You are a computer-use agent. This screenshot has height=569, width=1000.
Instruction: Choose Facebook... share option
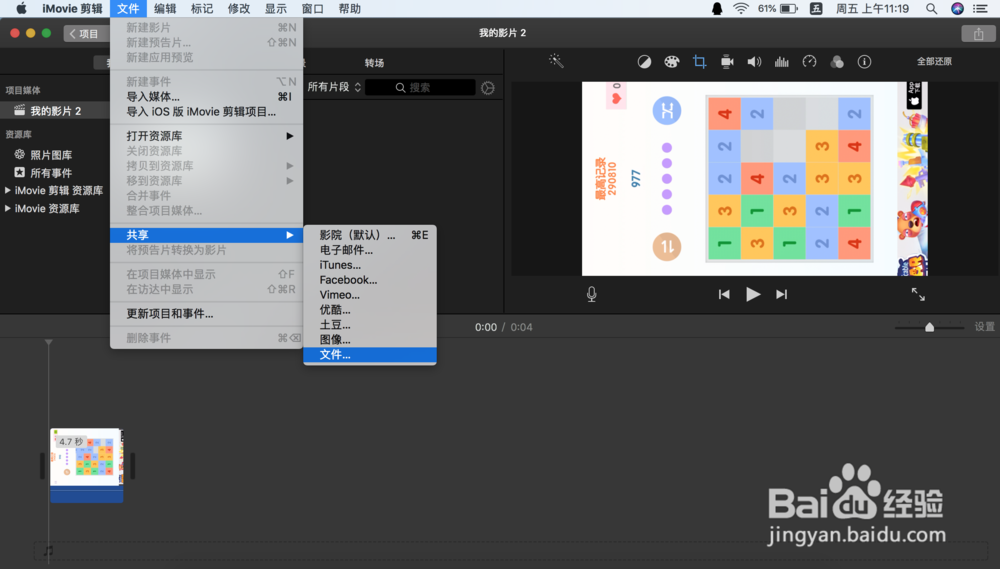(x=370, y=279)
